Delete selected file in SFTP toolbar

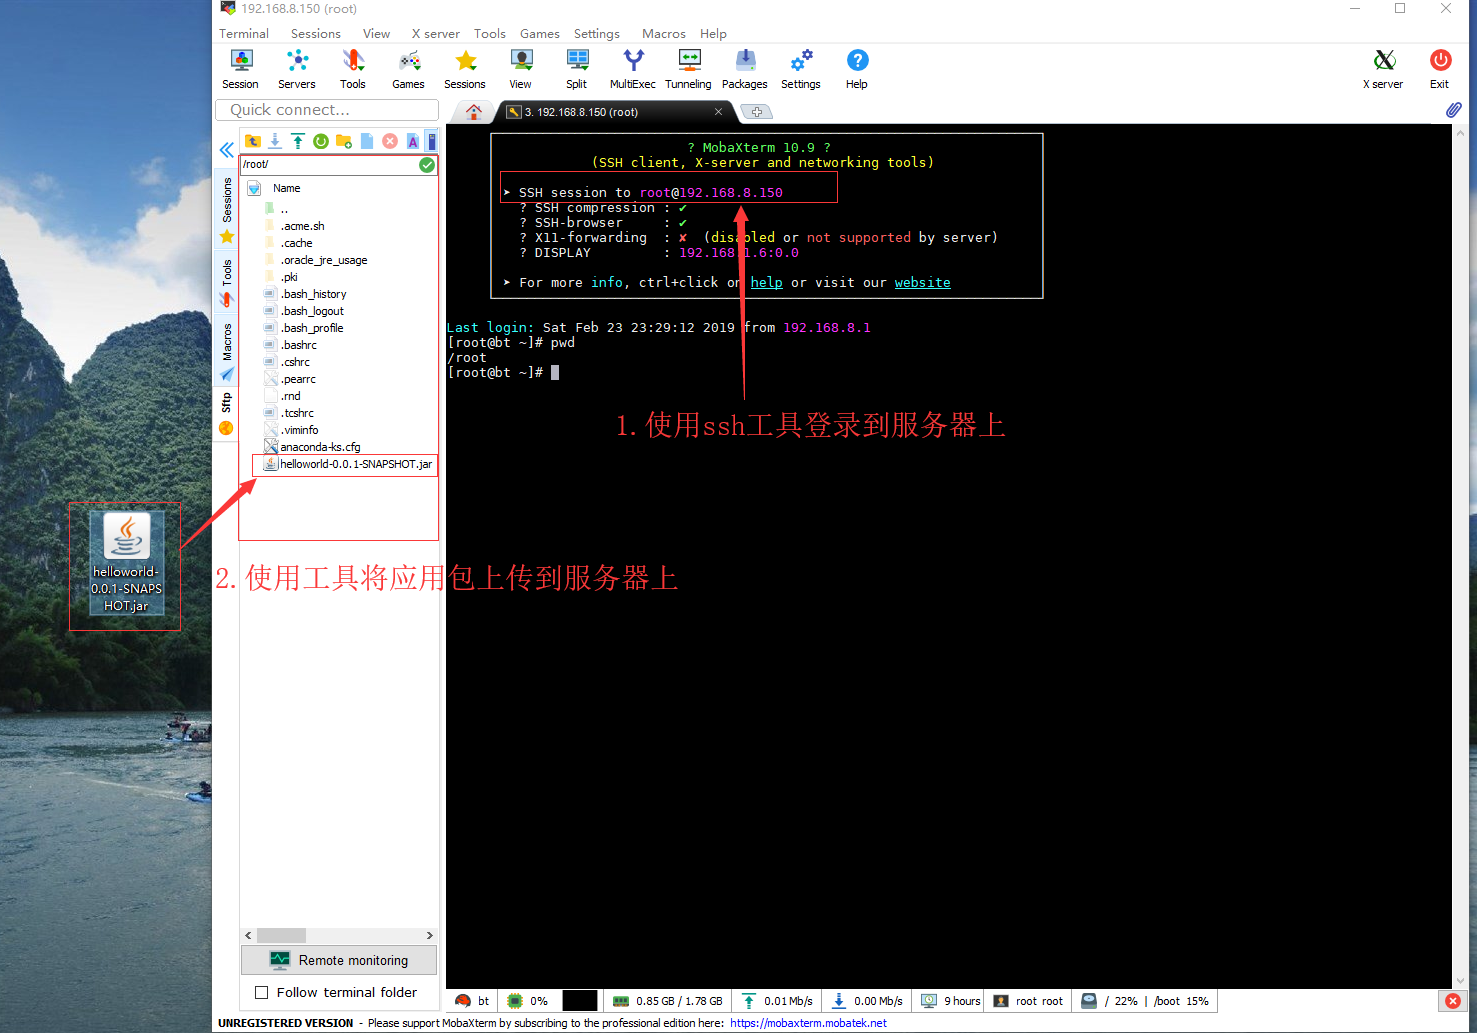pyautogui.click(x=390, y=141)
